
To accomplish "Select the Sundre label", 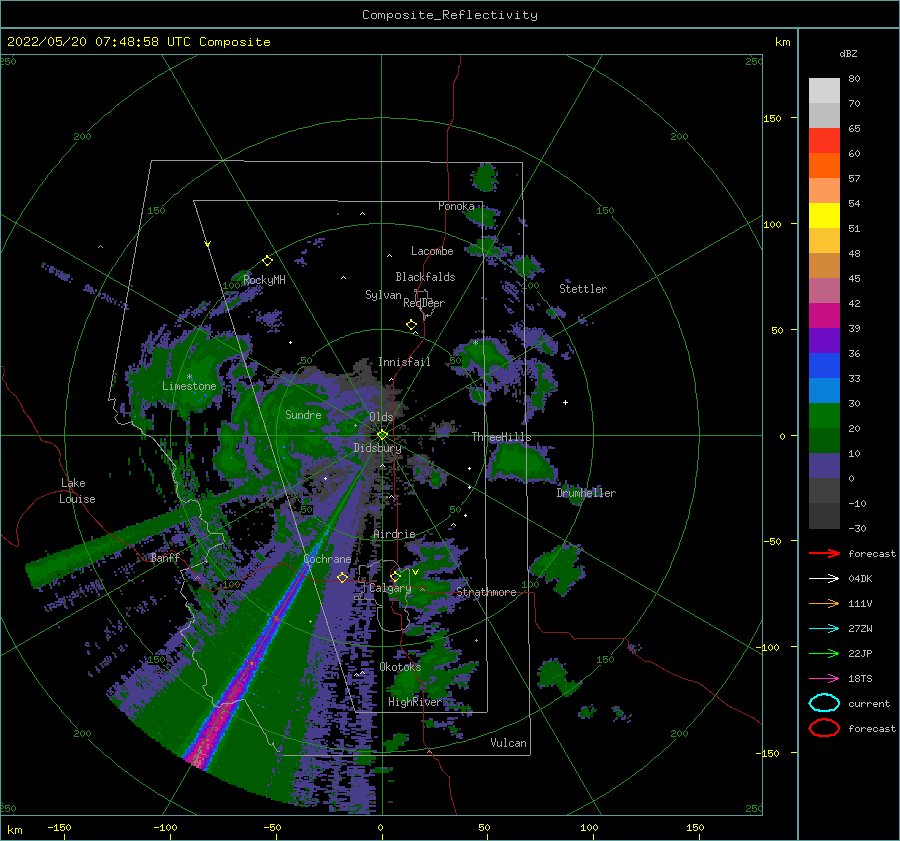I will click(303, 414).
